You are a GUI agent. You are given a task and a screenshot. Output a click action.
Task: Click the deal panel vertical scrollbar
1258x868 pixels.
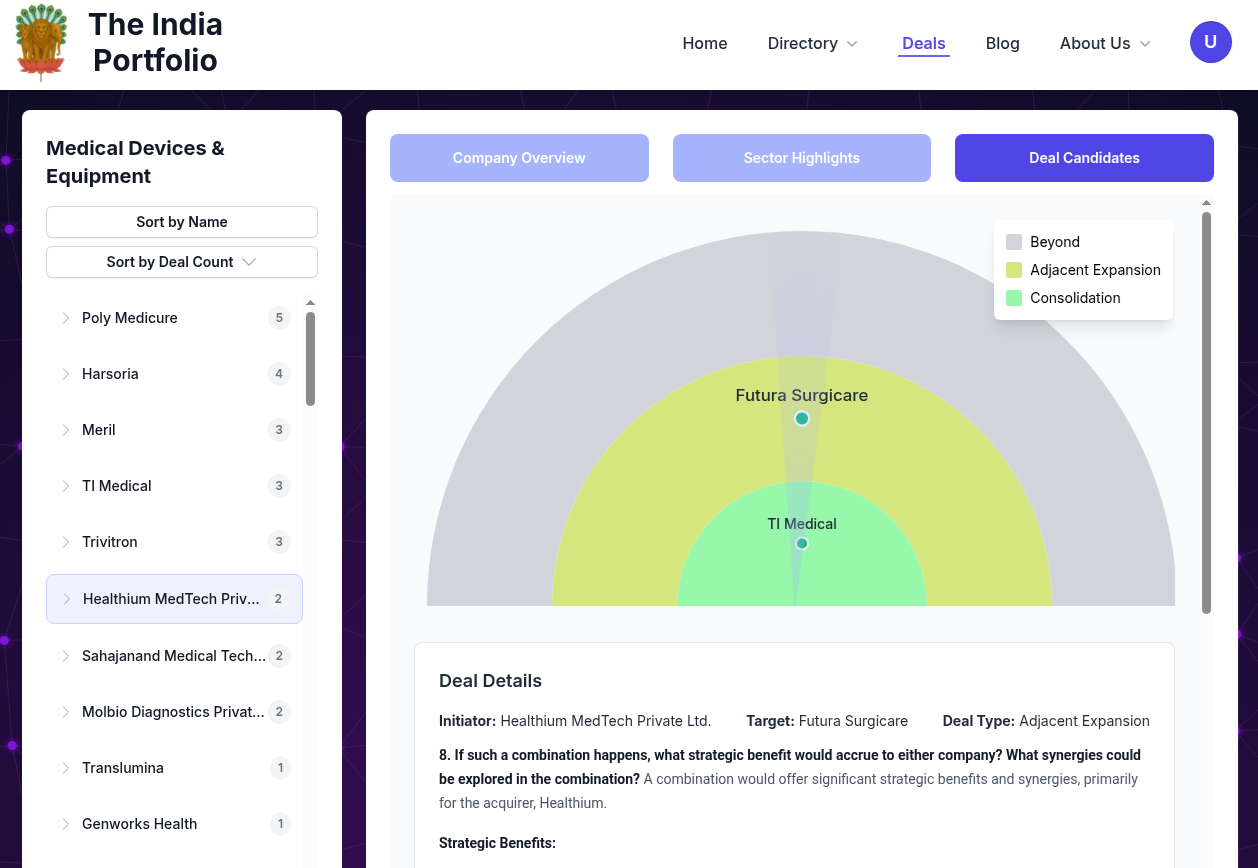point(1206,410)
